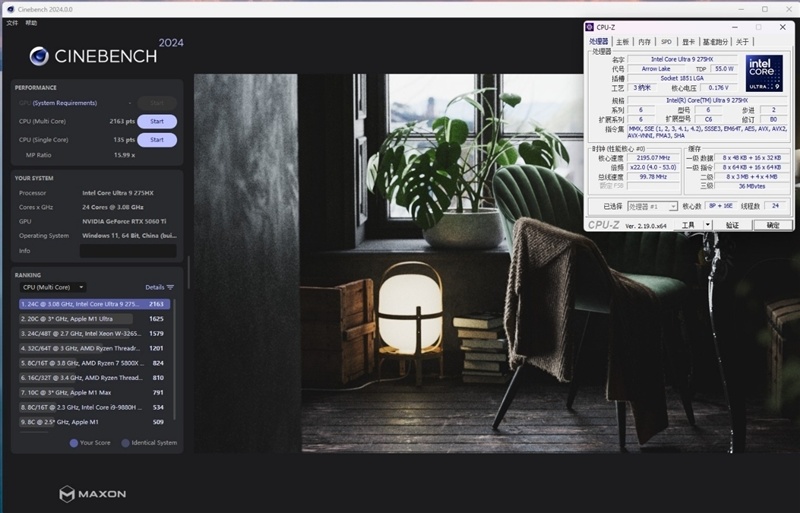
Task: Select ranking row Intel Xeon W-3265 1579
Action: click(94, 334)
